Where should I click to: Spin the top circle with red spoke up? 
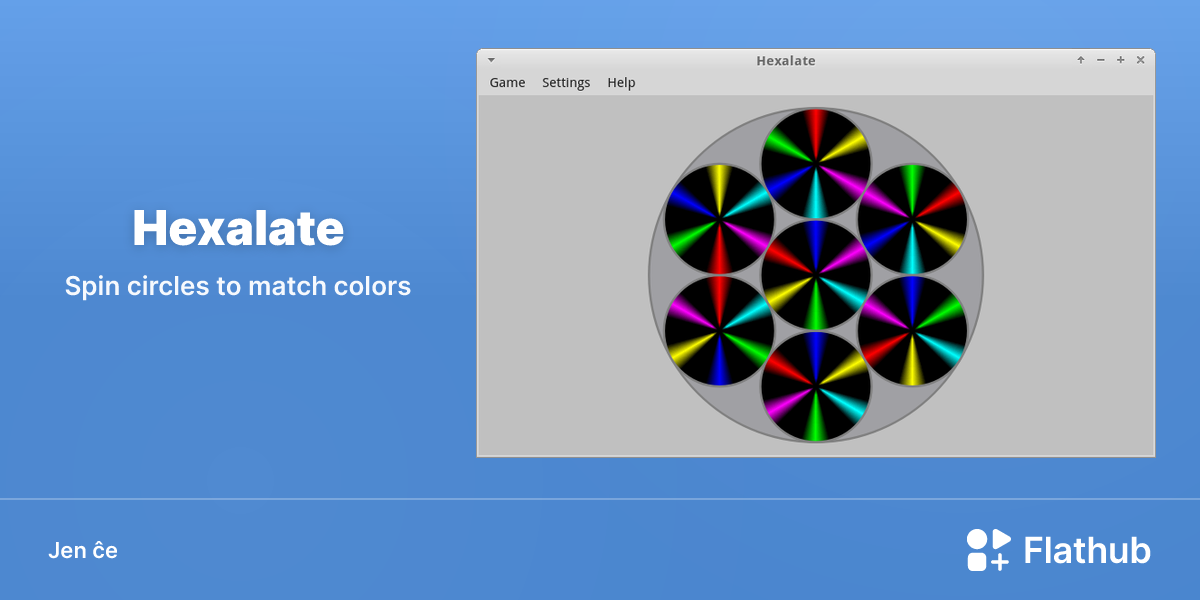(816, 163)
